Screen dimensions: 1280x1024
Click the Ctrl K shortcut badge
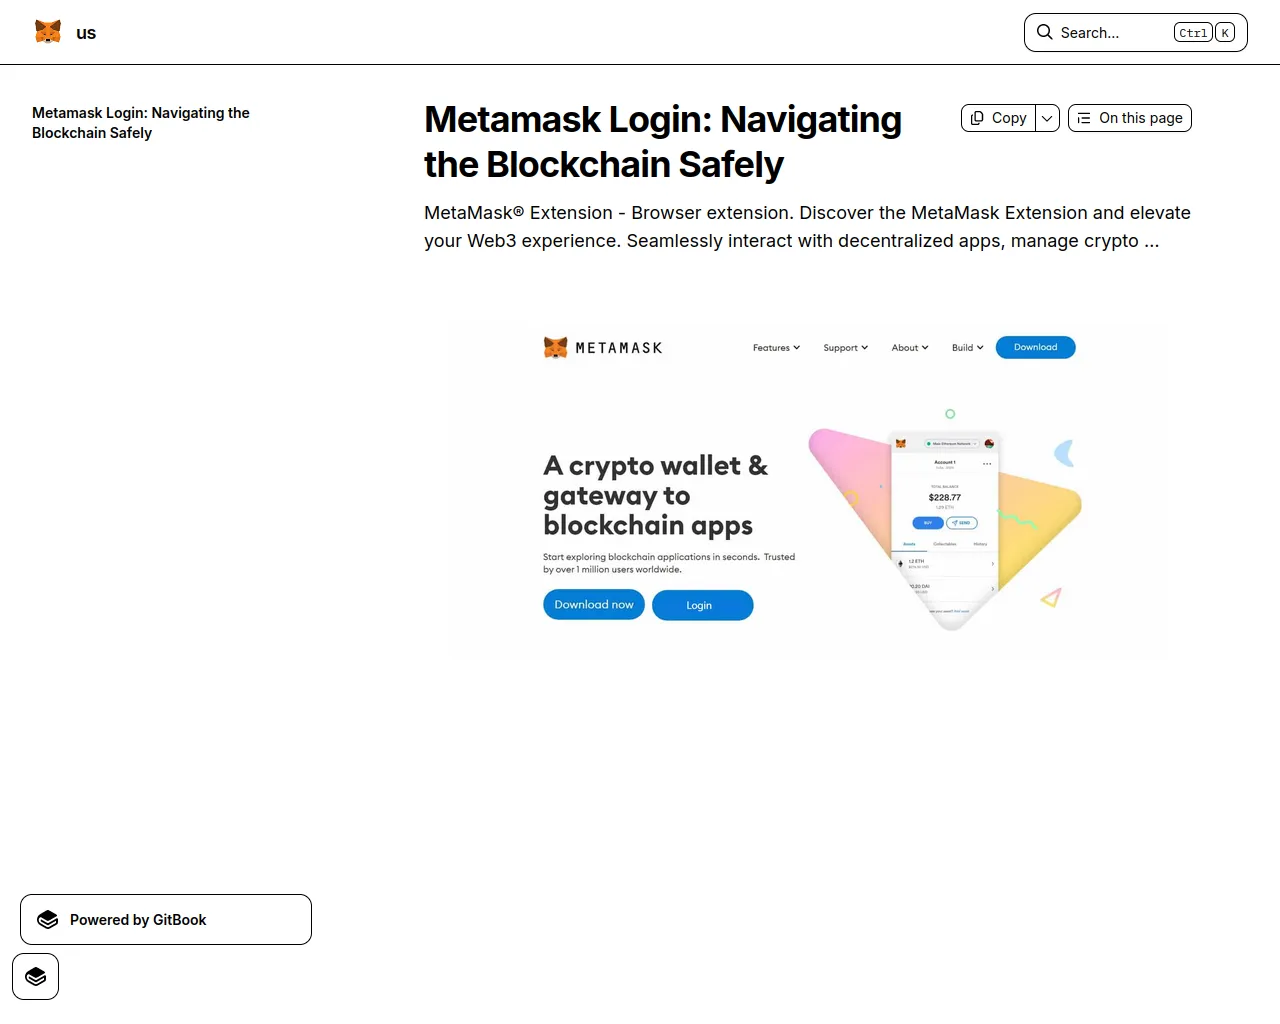[1204, 33]
